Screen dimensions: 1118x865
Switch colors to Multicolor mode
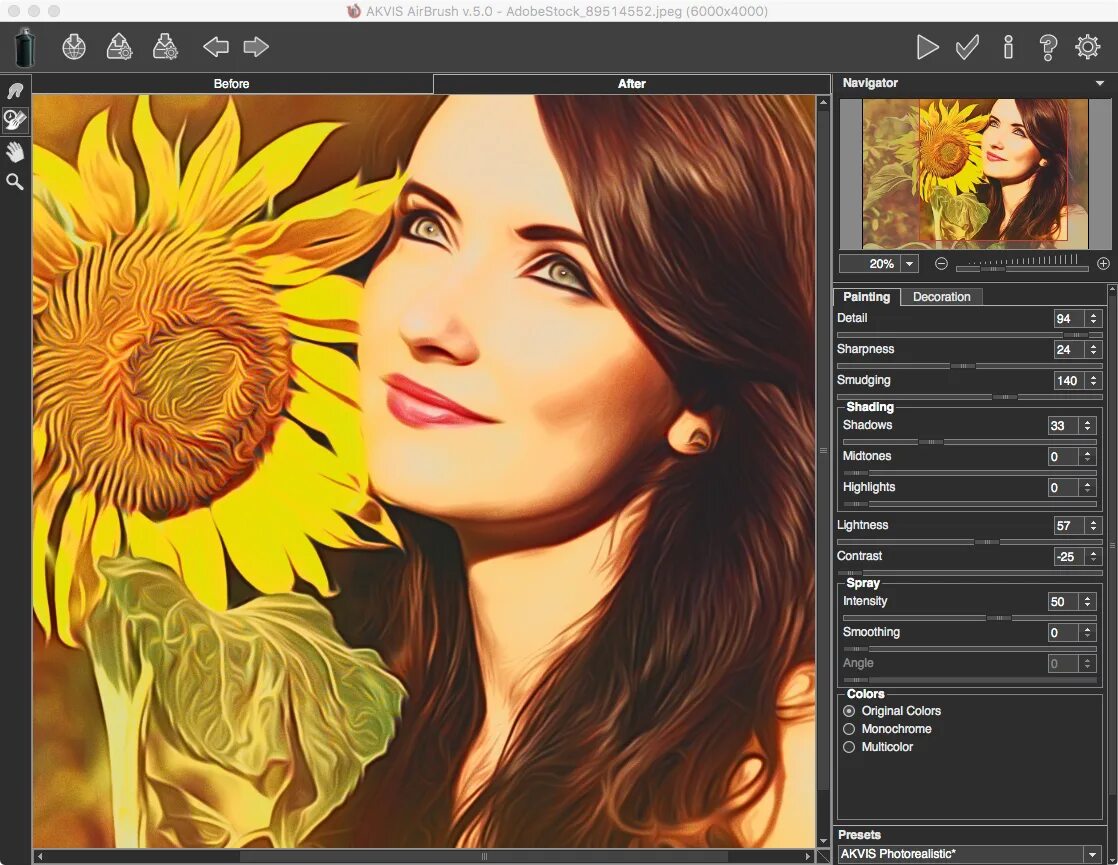(x=849, y=747)
